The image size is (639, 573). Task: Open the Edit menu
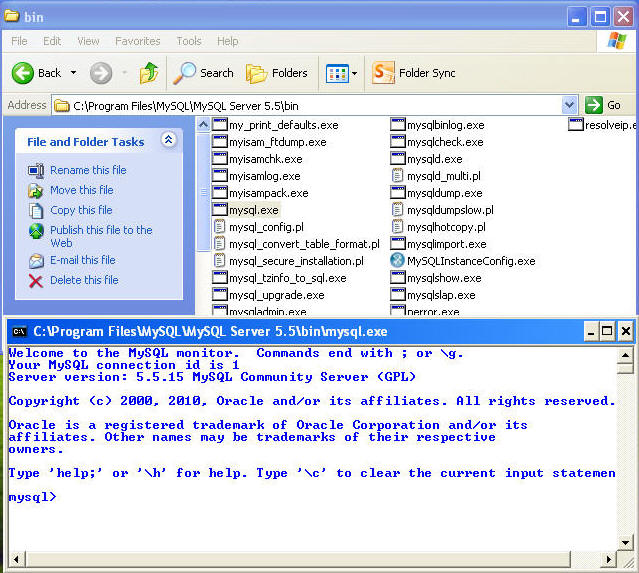click(x=52, y=41)
